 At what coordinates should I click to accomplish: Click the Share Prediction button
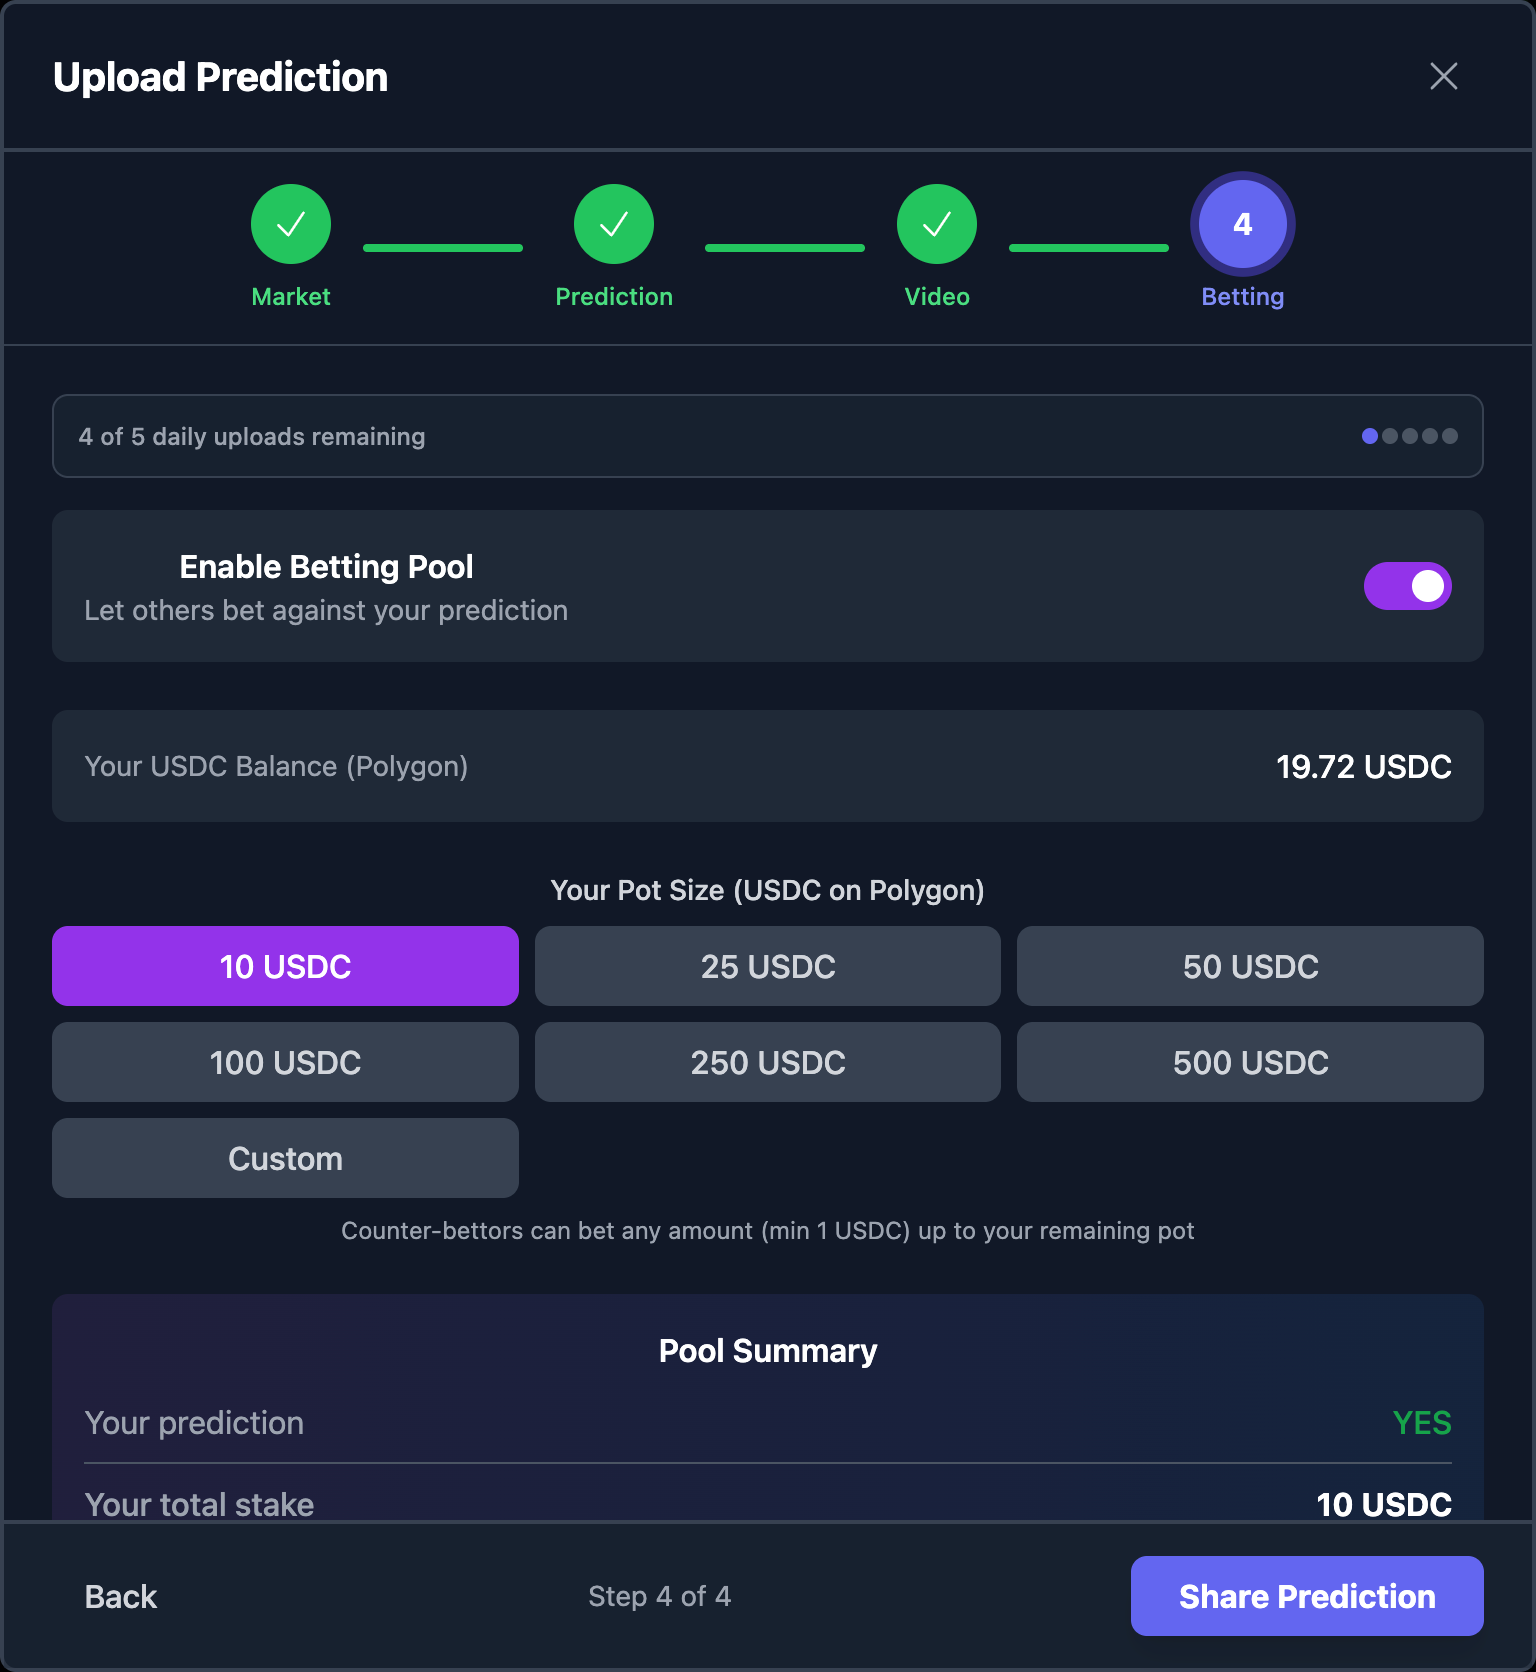pyautogui.click(x=1306, y=1596)
